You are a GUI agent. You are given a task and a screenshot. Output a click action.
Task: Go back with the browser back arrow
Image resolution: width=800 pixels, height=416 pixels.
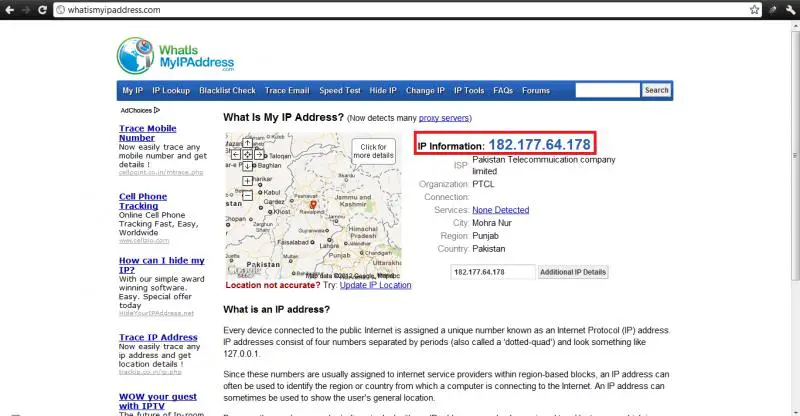[9, 10]
